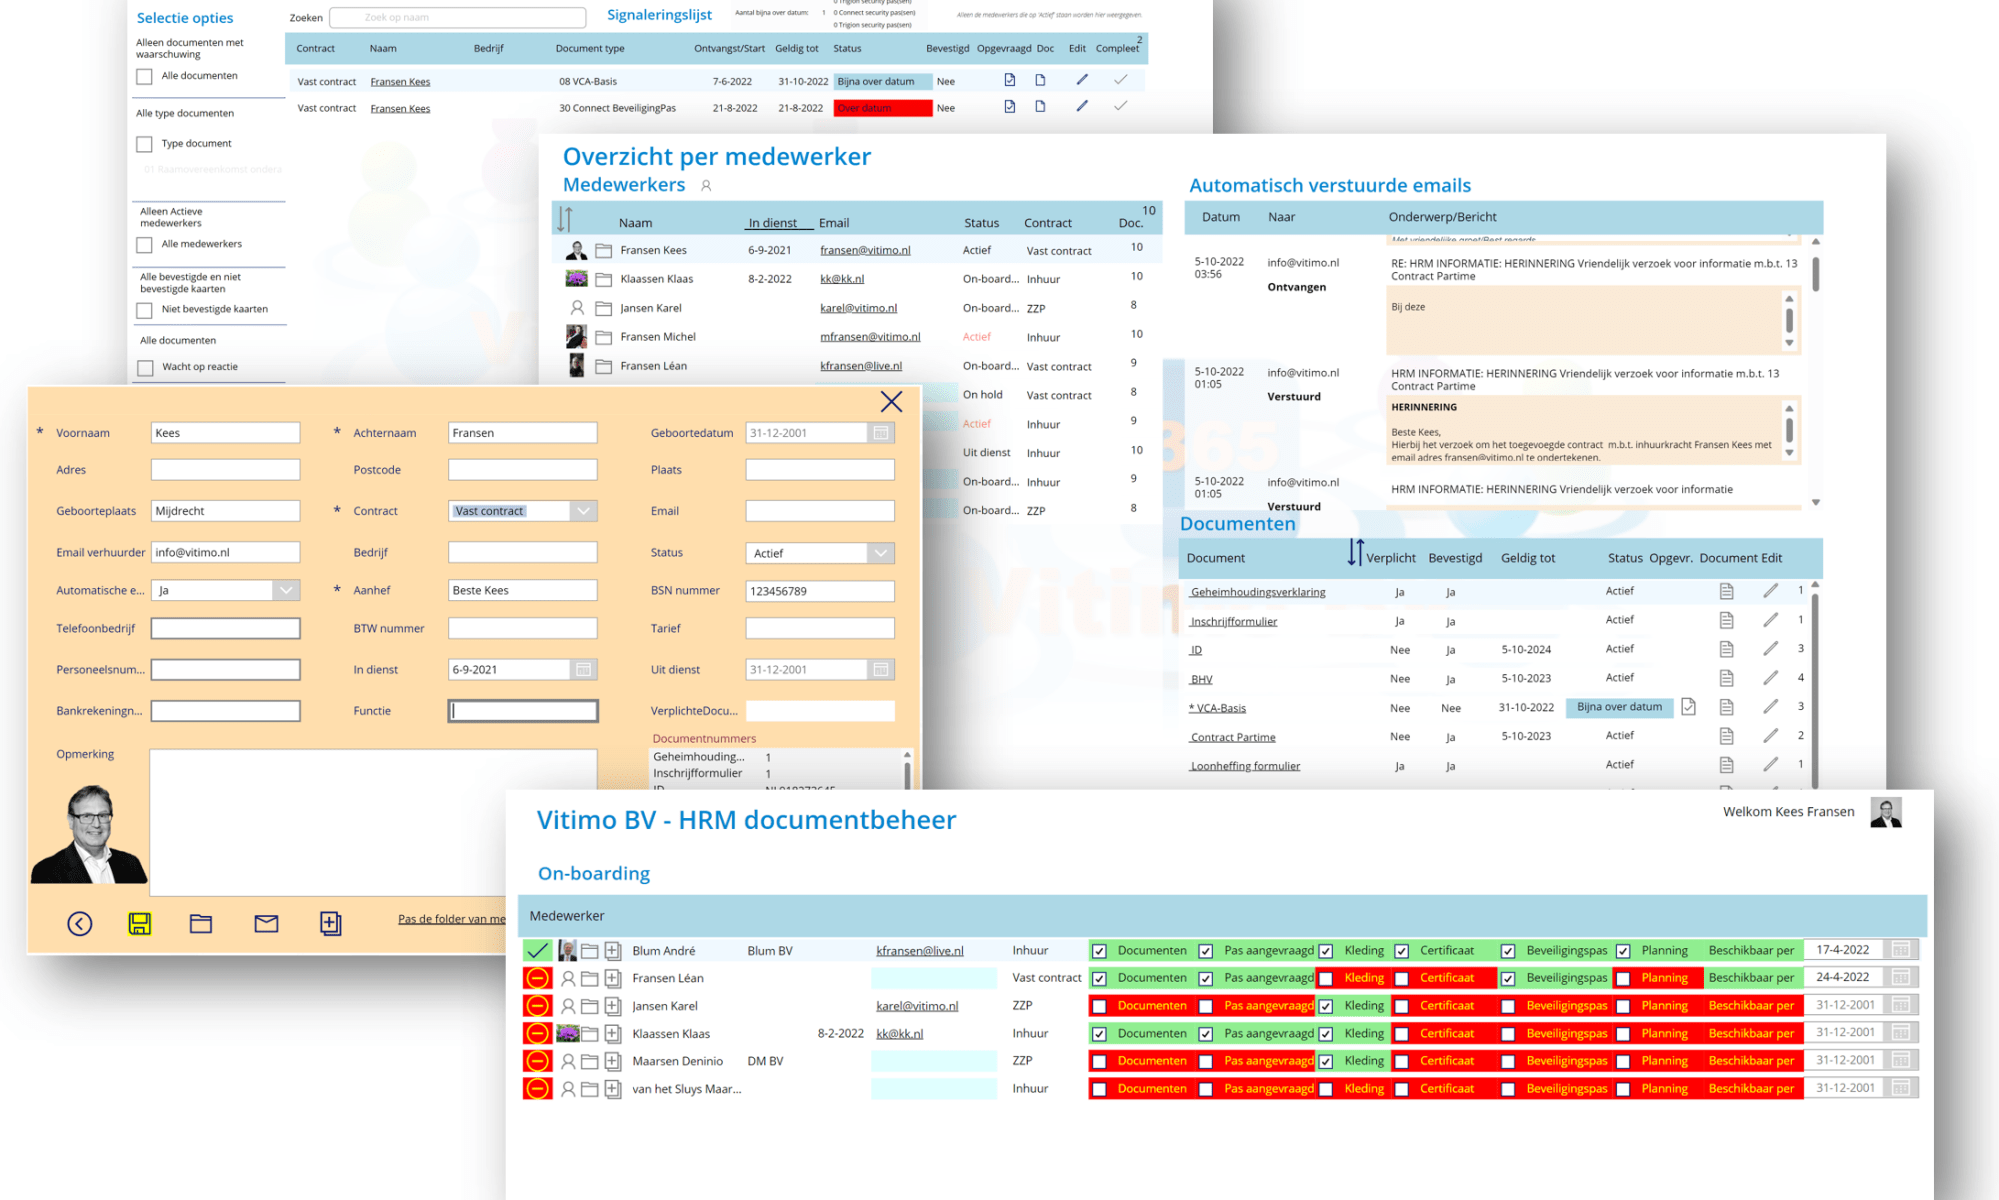Toggle Niet bevestigde kaarten checkbox
Viewport: 1999px width, 1200px height.
pos(145,310)
